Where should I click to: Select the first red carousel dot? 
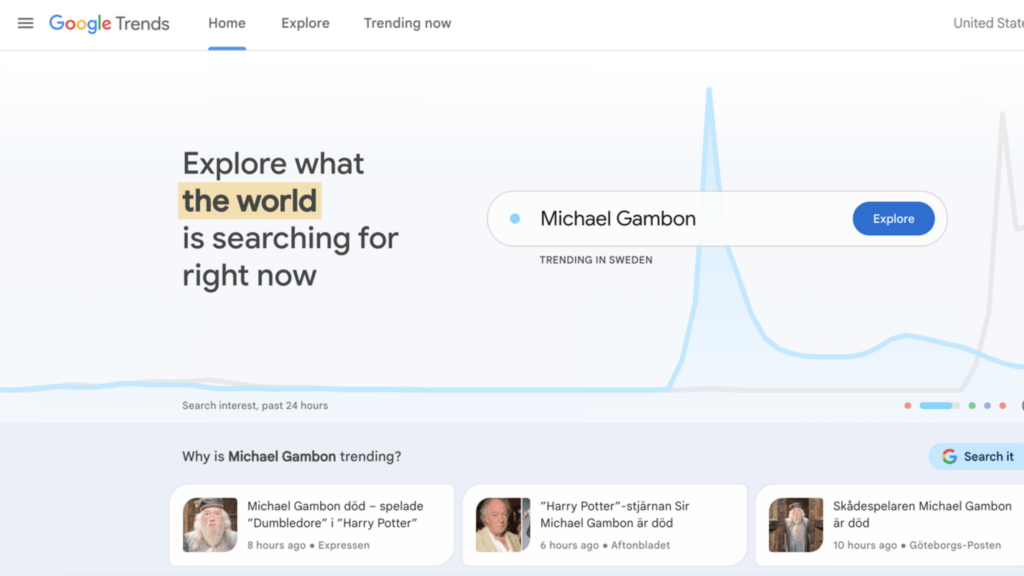907,406
